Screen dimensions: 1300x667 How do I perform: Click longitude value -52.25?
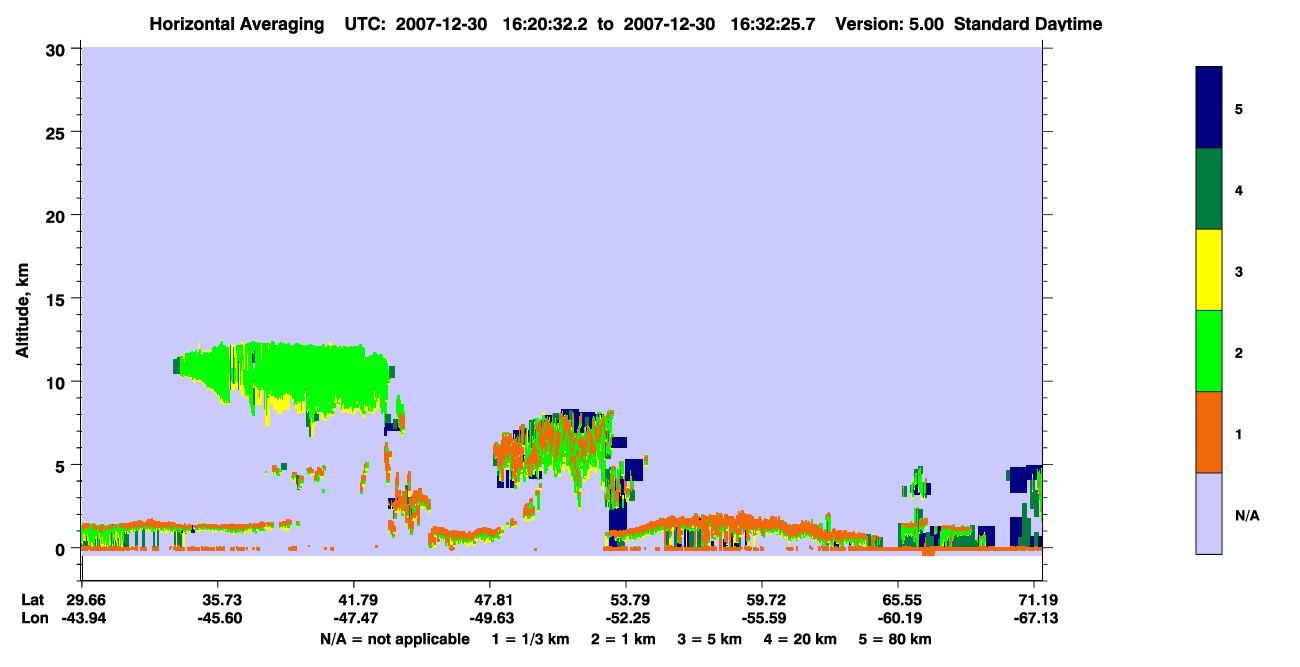[626, 618]
